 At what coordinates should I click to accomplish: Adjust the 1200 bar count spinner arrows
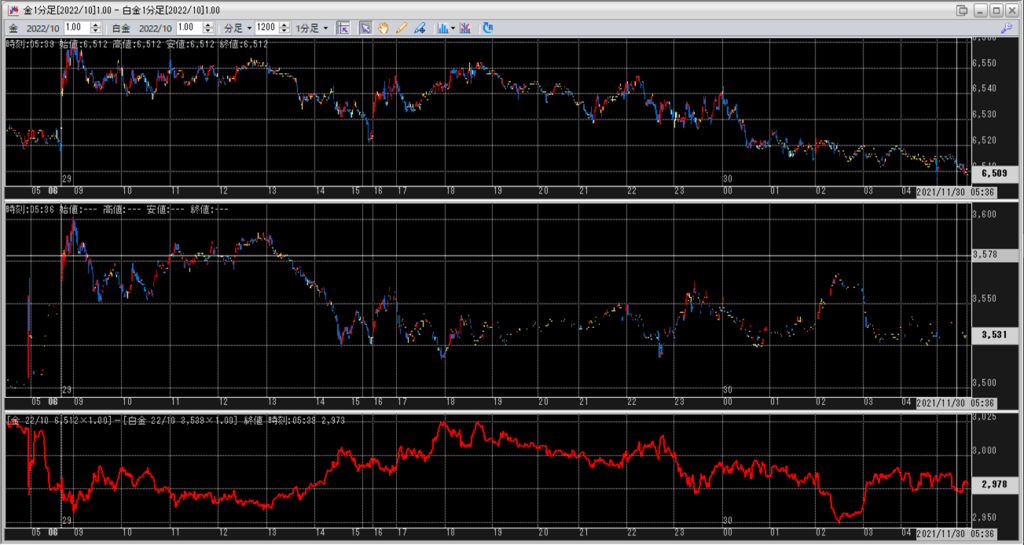click(x=284, y=28)
